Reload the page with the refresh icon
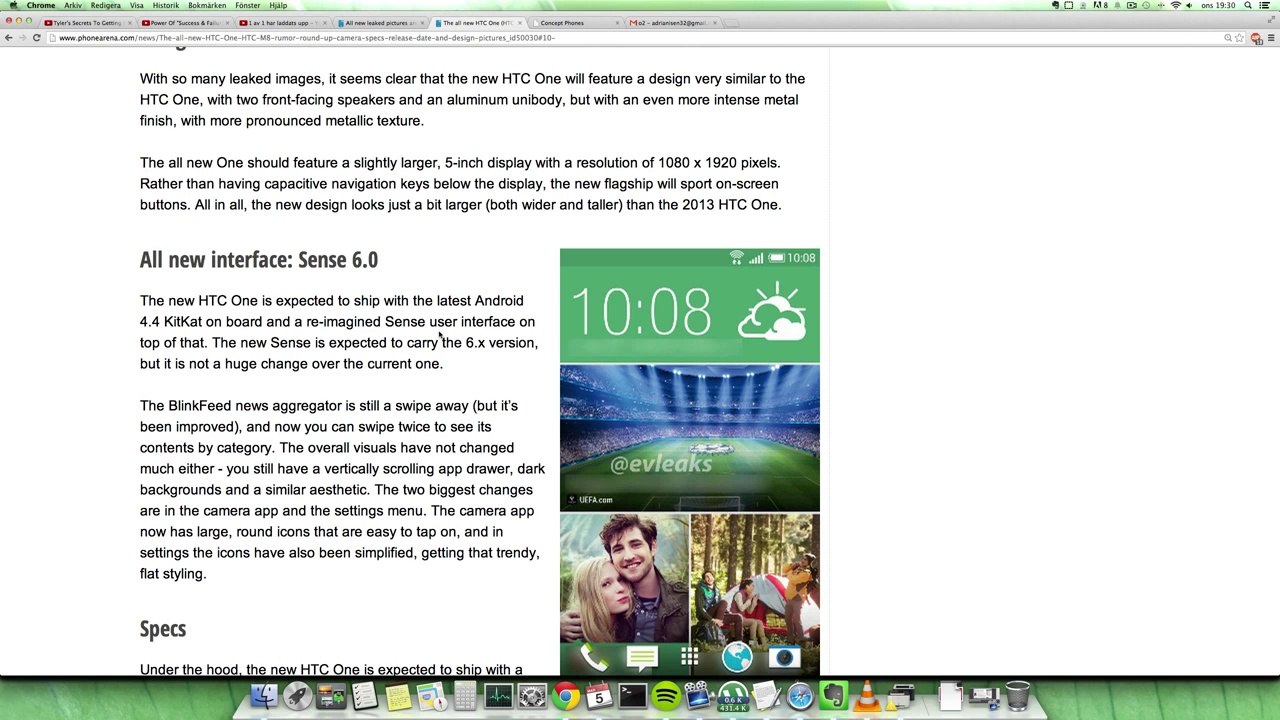This screenshot has height=720, width=1280. [x=37, y=38]
